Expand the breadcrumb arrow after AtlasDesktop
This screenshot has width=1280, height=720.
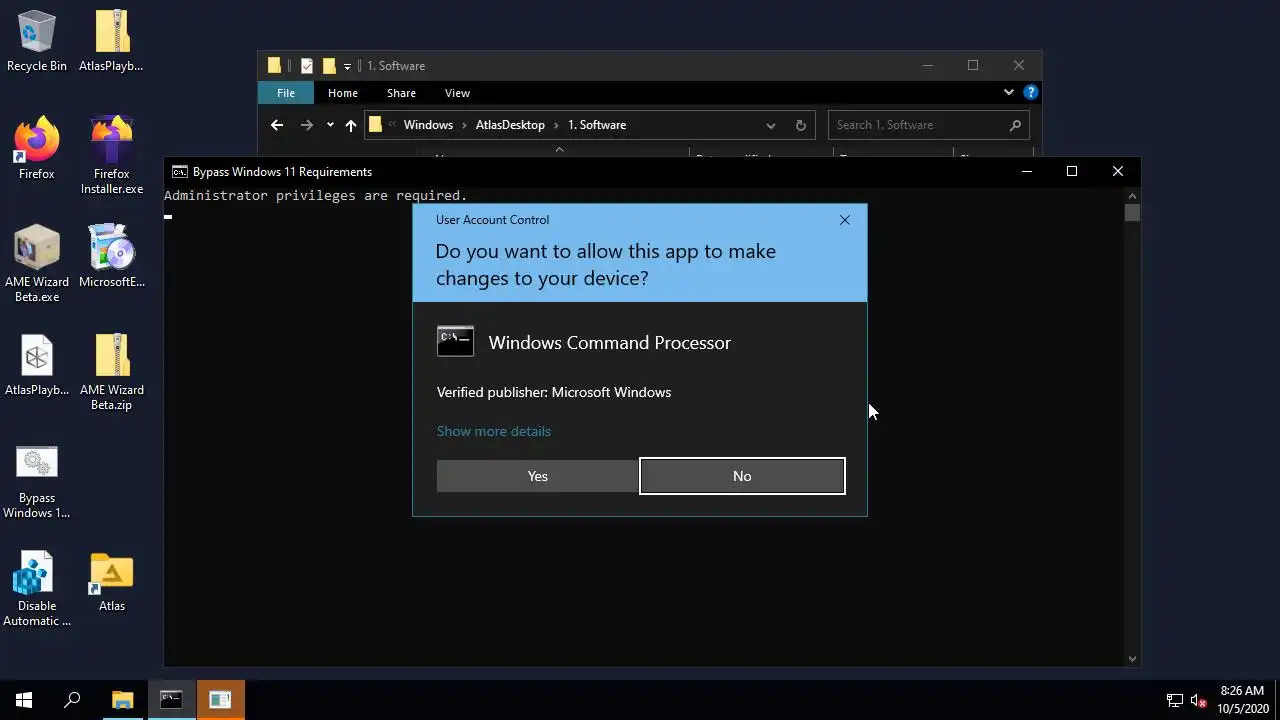click(556, 125)
